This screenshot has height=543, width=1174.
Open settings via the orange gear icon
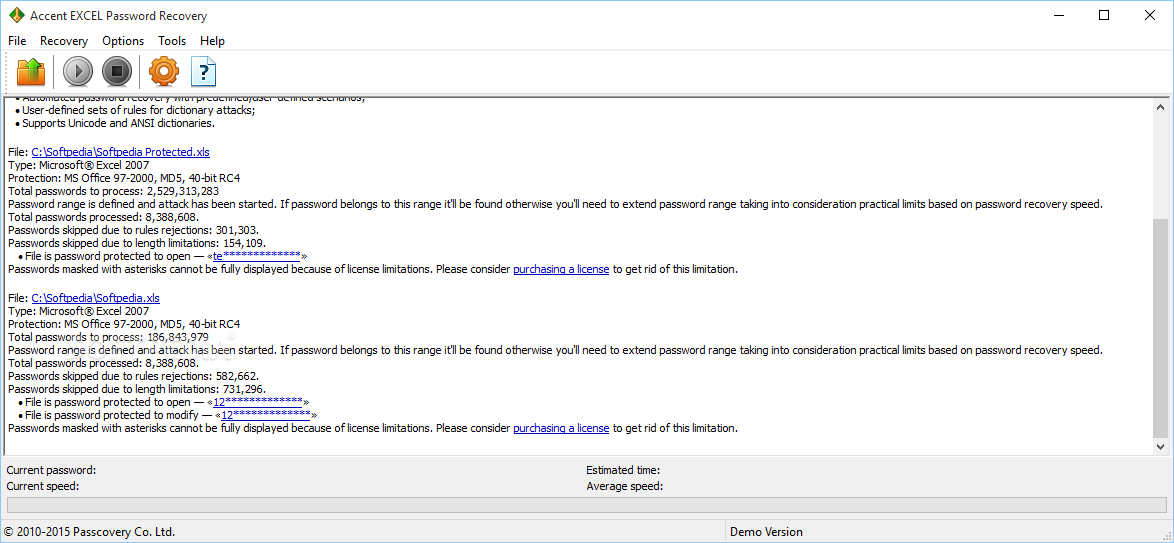pos(164,72)
